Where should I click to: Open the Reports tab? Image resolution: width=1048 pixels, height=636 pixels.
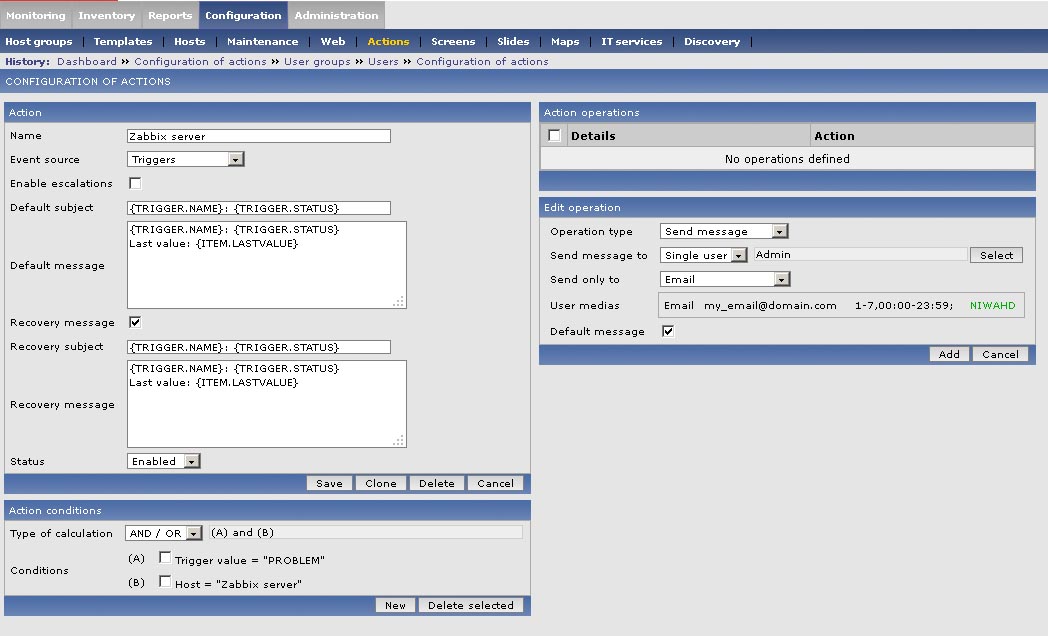tap(170, 15)
